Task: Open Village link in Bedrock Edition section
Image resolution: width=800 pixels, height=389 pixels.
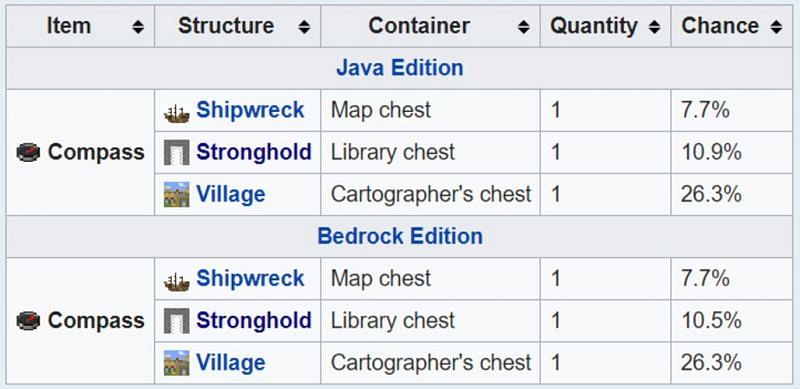Action: [x=231, y=363]
